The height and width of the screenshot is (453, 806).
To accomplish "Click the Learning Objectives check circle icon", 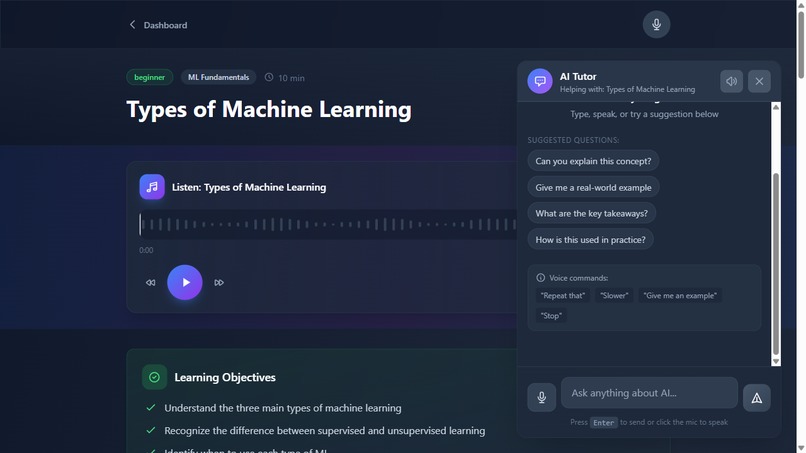I will 154,377.
